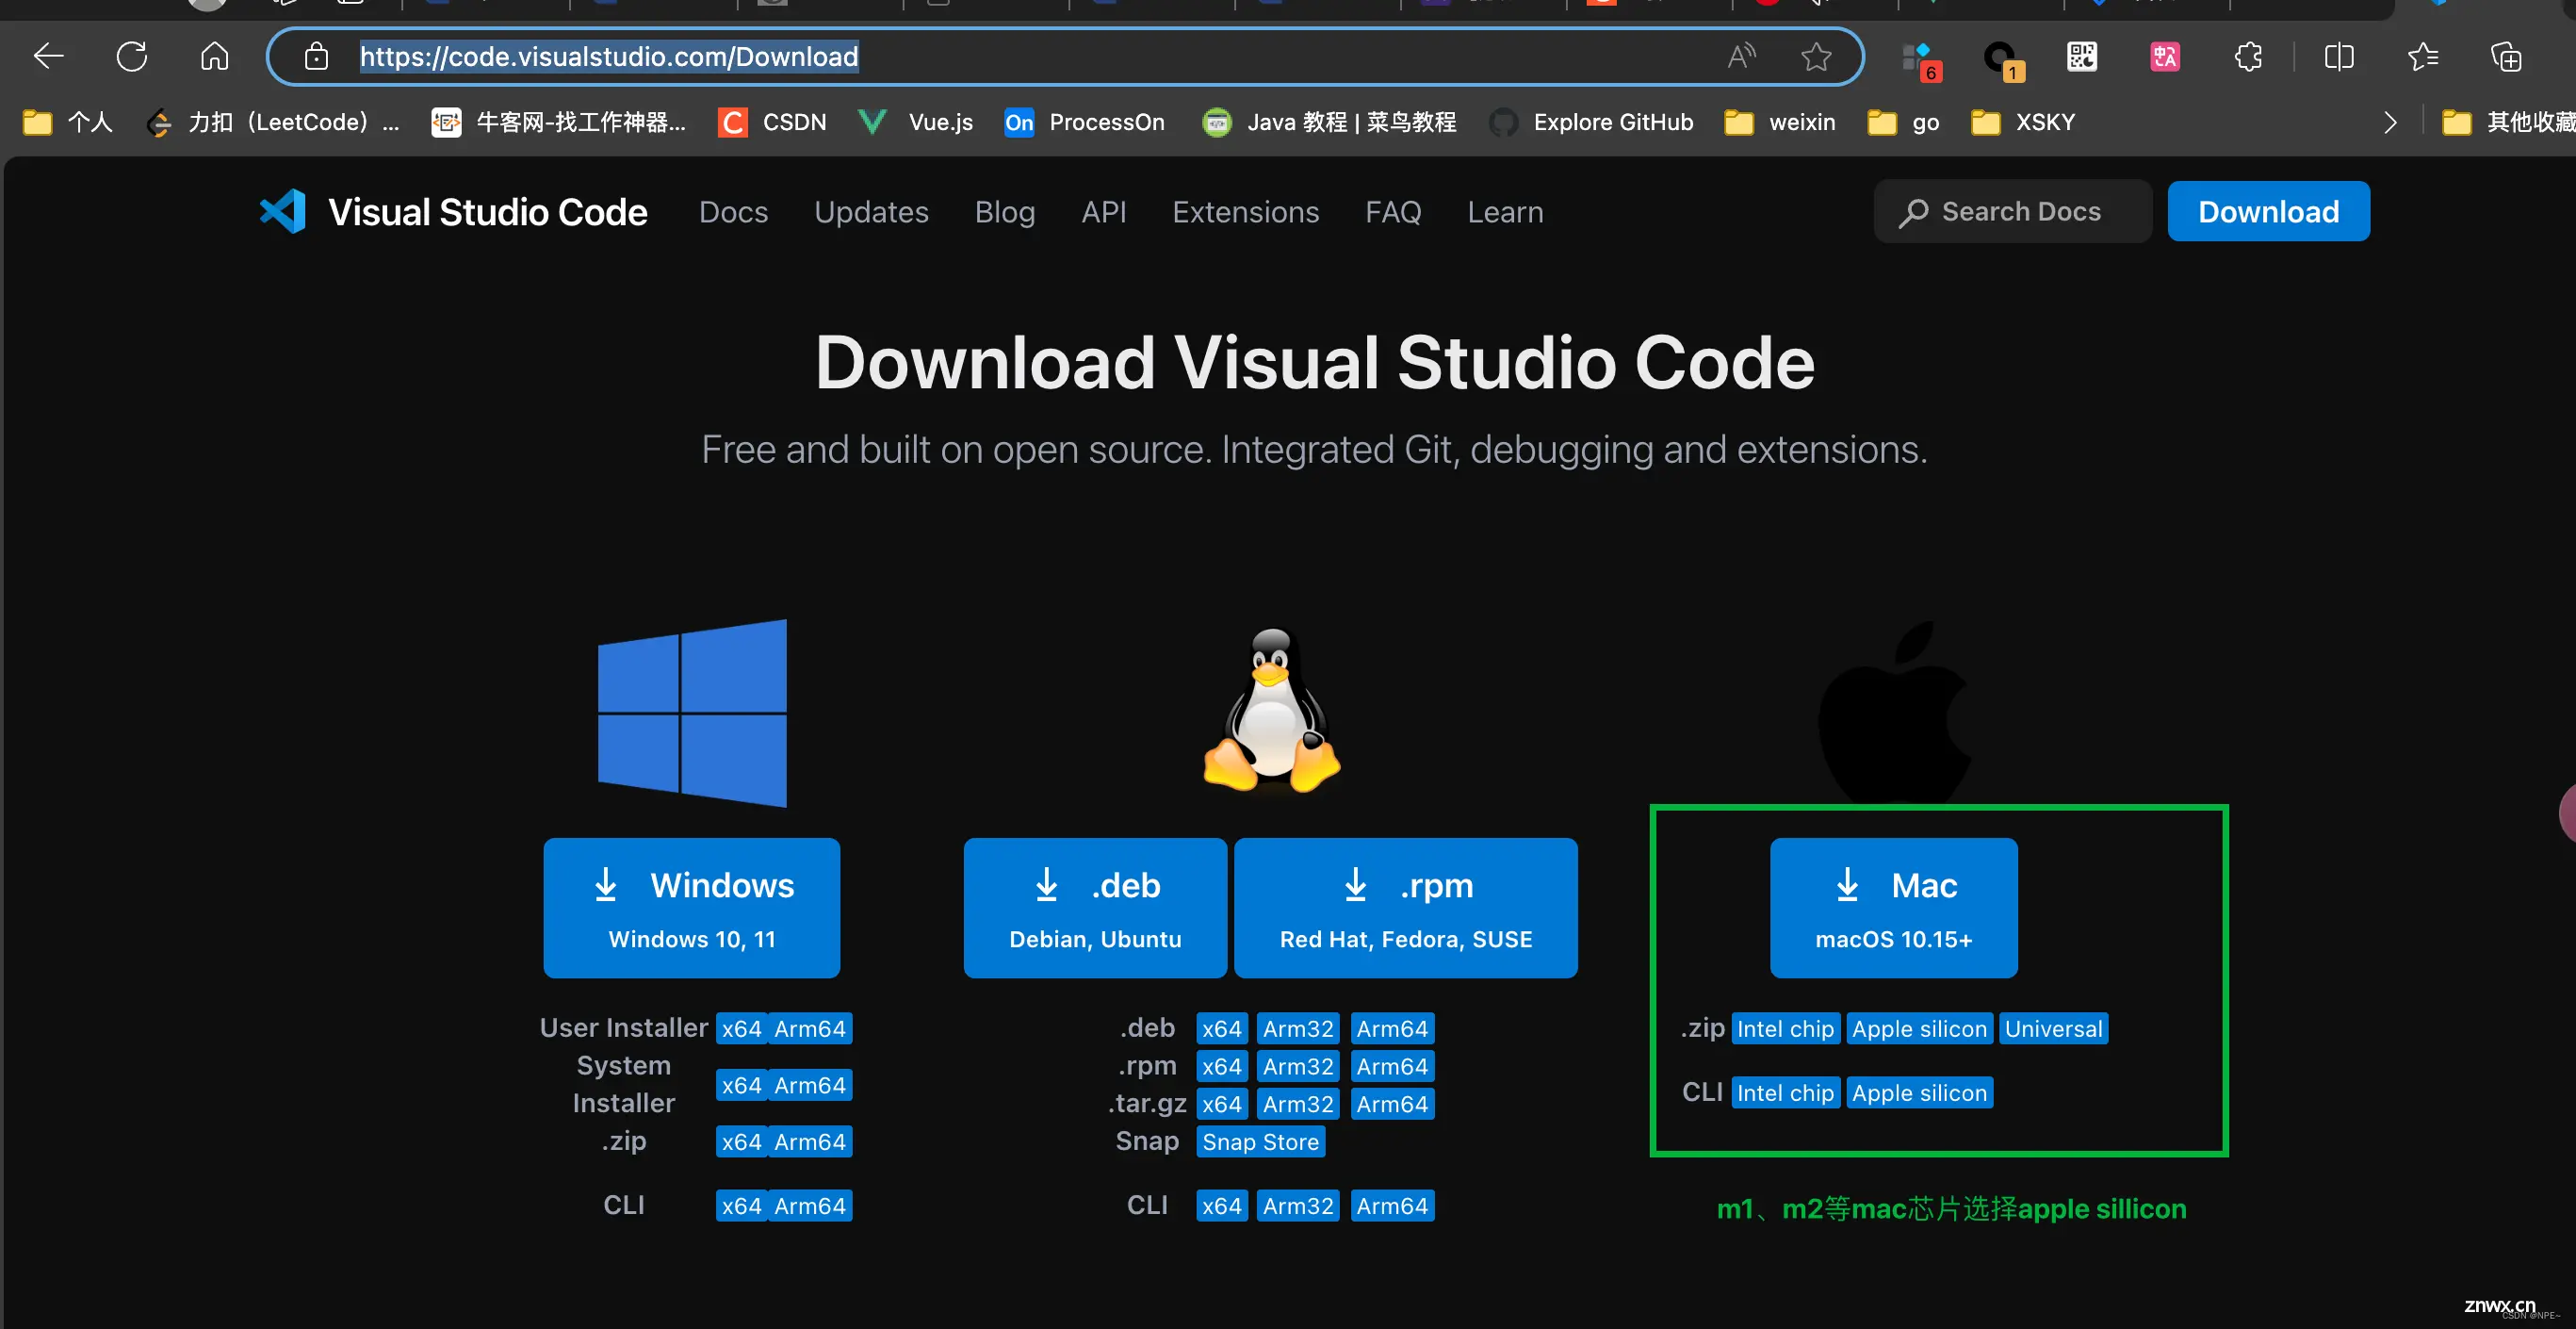Open the extension icon with red badge 6
The image size is (2576, 1329).
pyautogui.click(x=1920, y=60)
